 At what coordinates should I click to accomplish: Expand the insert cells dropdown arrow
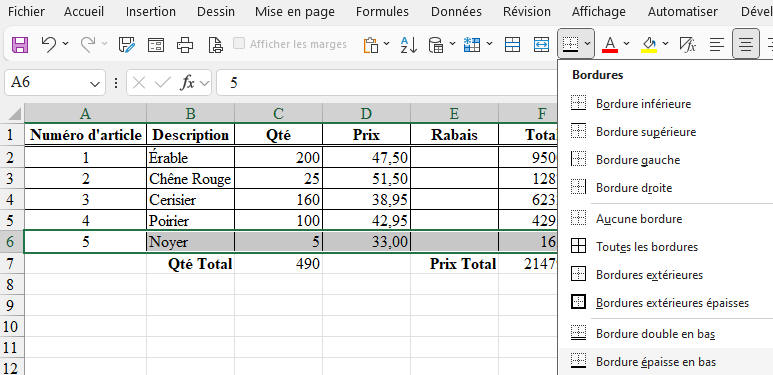pyautogui.click(x=490, y=44)
